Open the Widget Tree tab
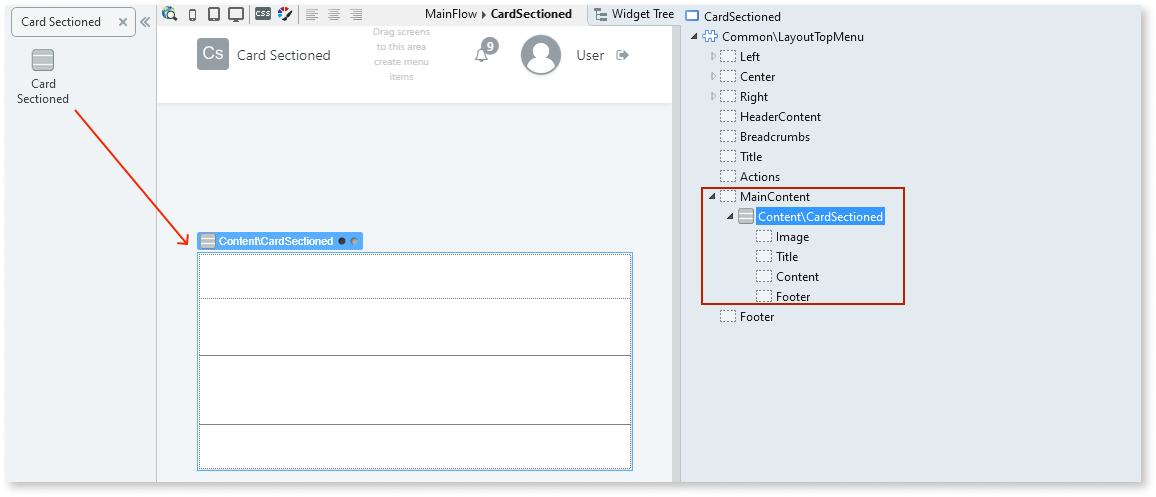Image resolution: width=1156 pixels, height=497 pixels. click(x=633, y=14)
